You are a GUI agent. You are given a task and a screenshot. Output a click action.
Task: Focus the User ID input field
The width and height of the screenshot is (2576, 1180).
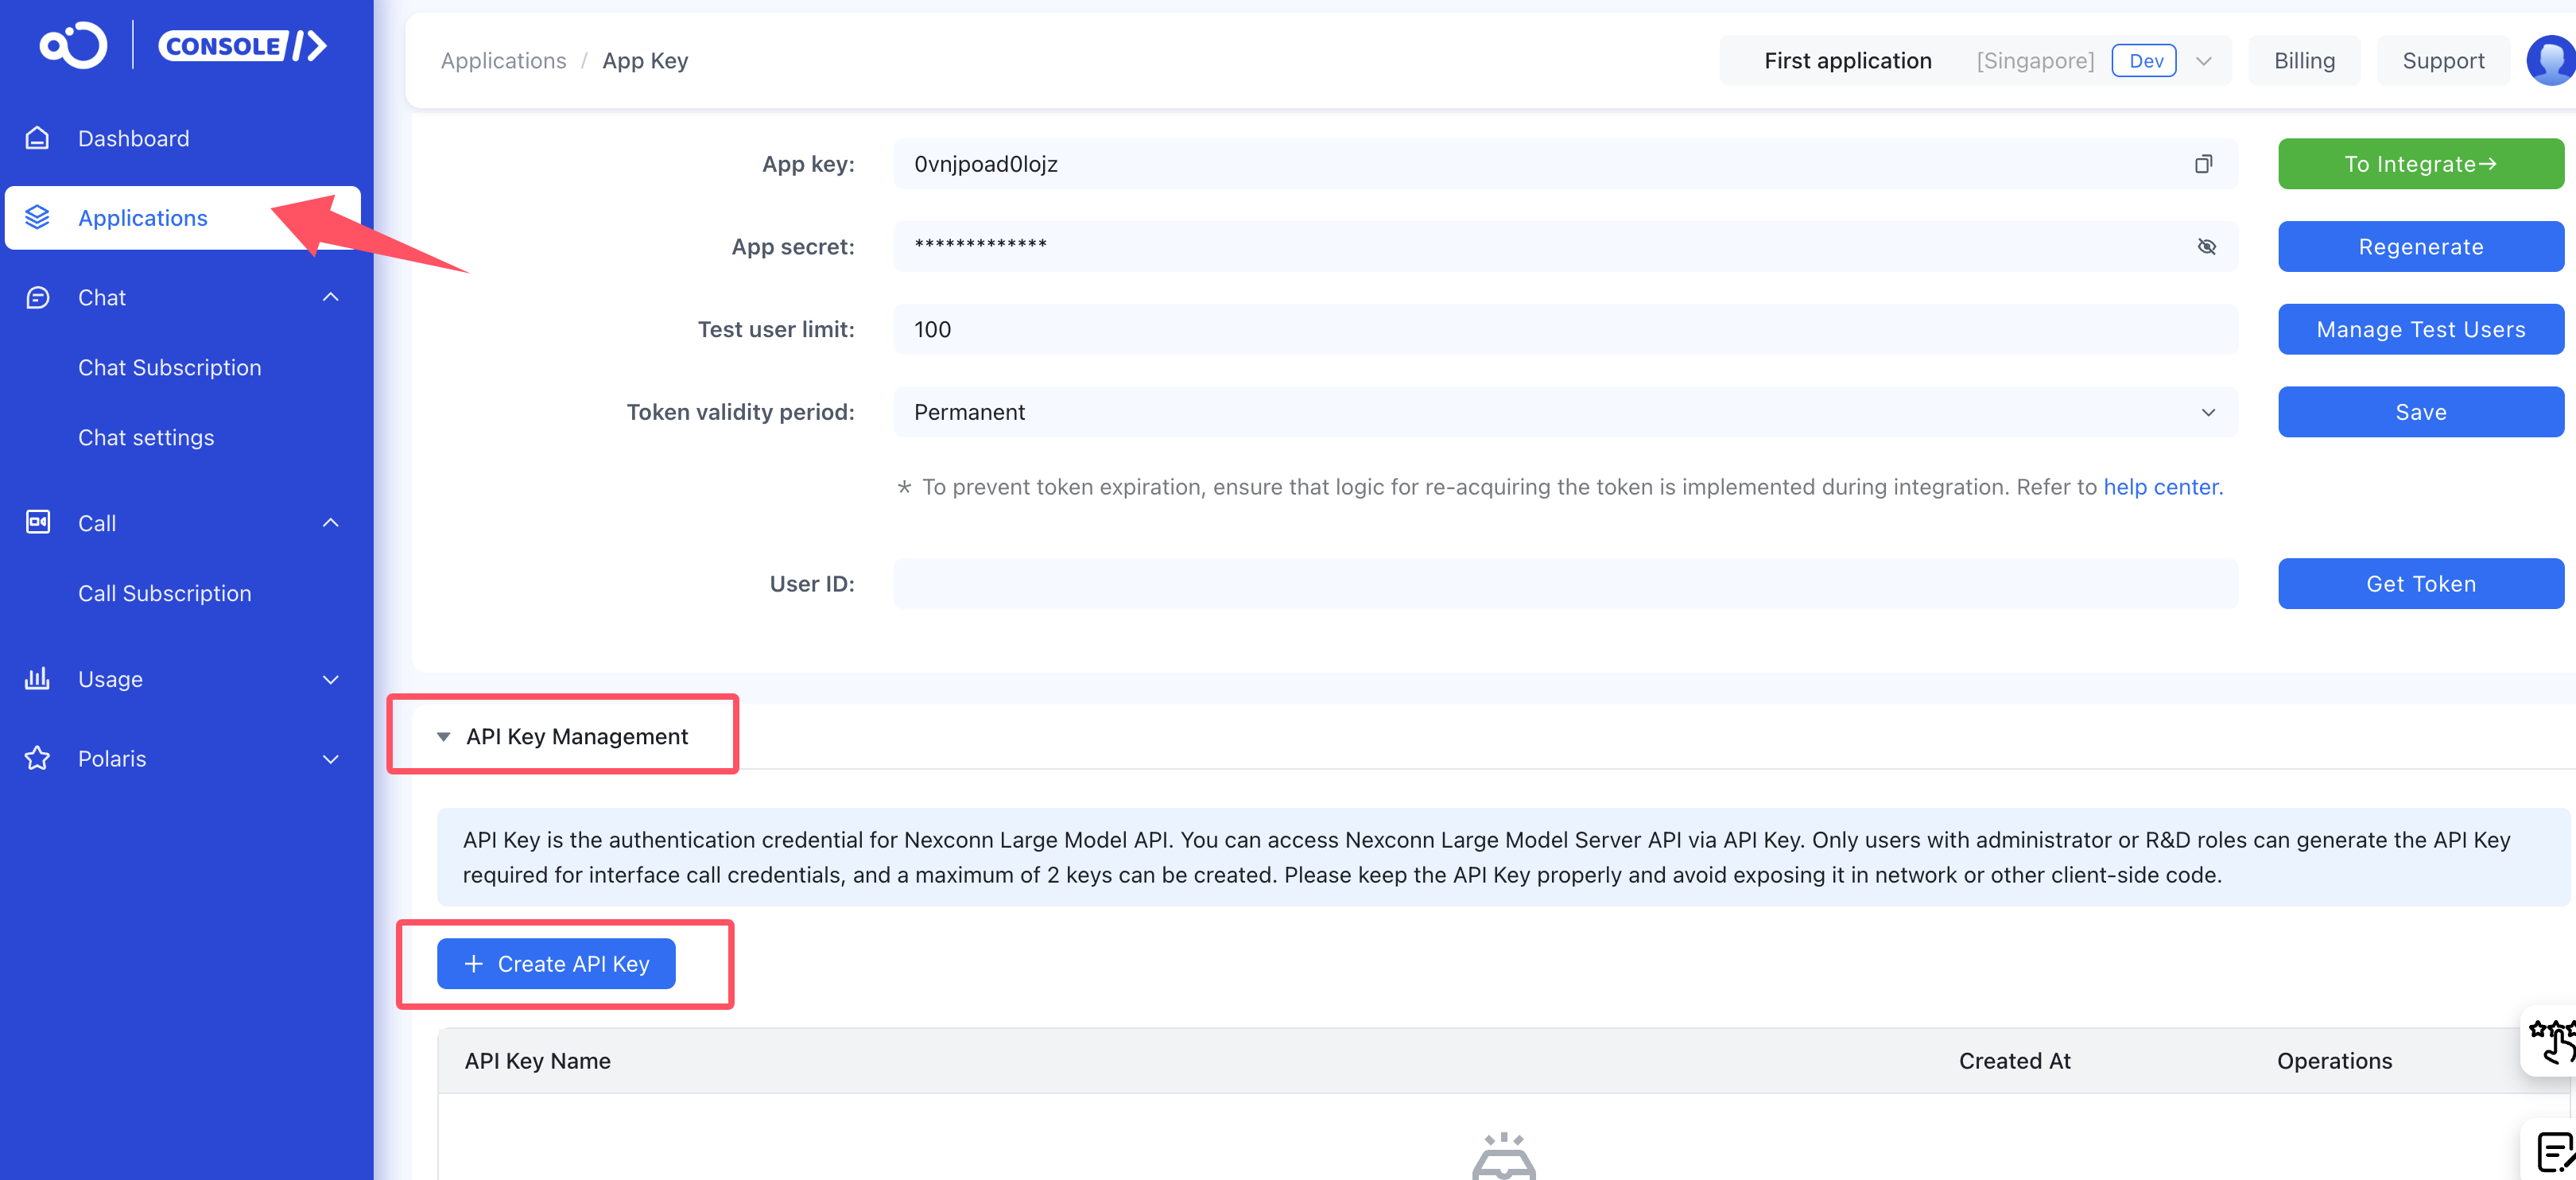[1564, 584]
